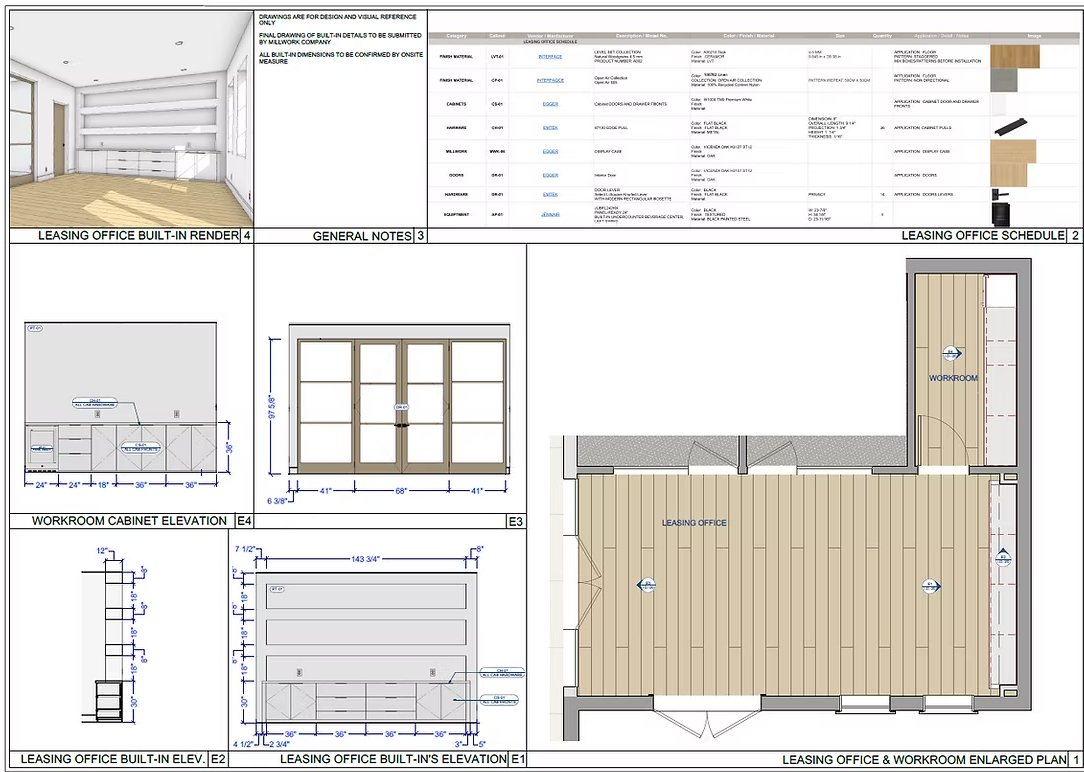1084x772 pixels.
Task: Click the 'GENERAL NOTES' title
Action: coord(362,236)
